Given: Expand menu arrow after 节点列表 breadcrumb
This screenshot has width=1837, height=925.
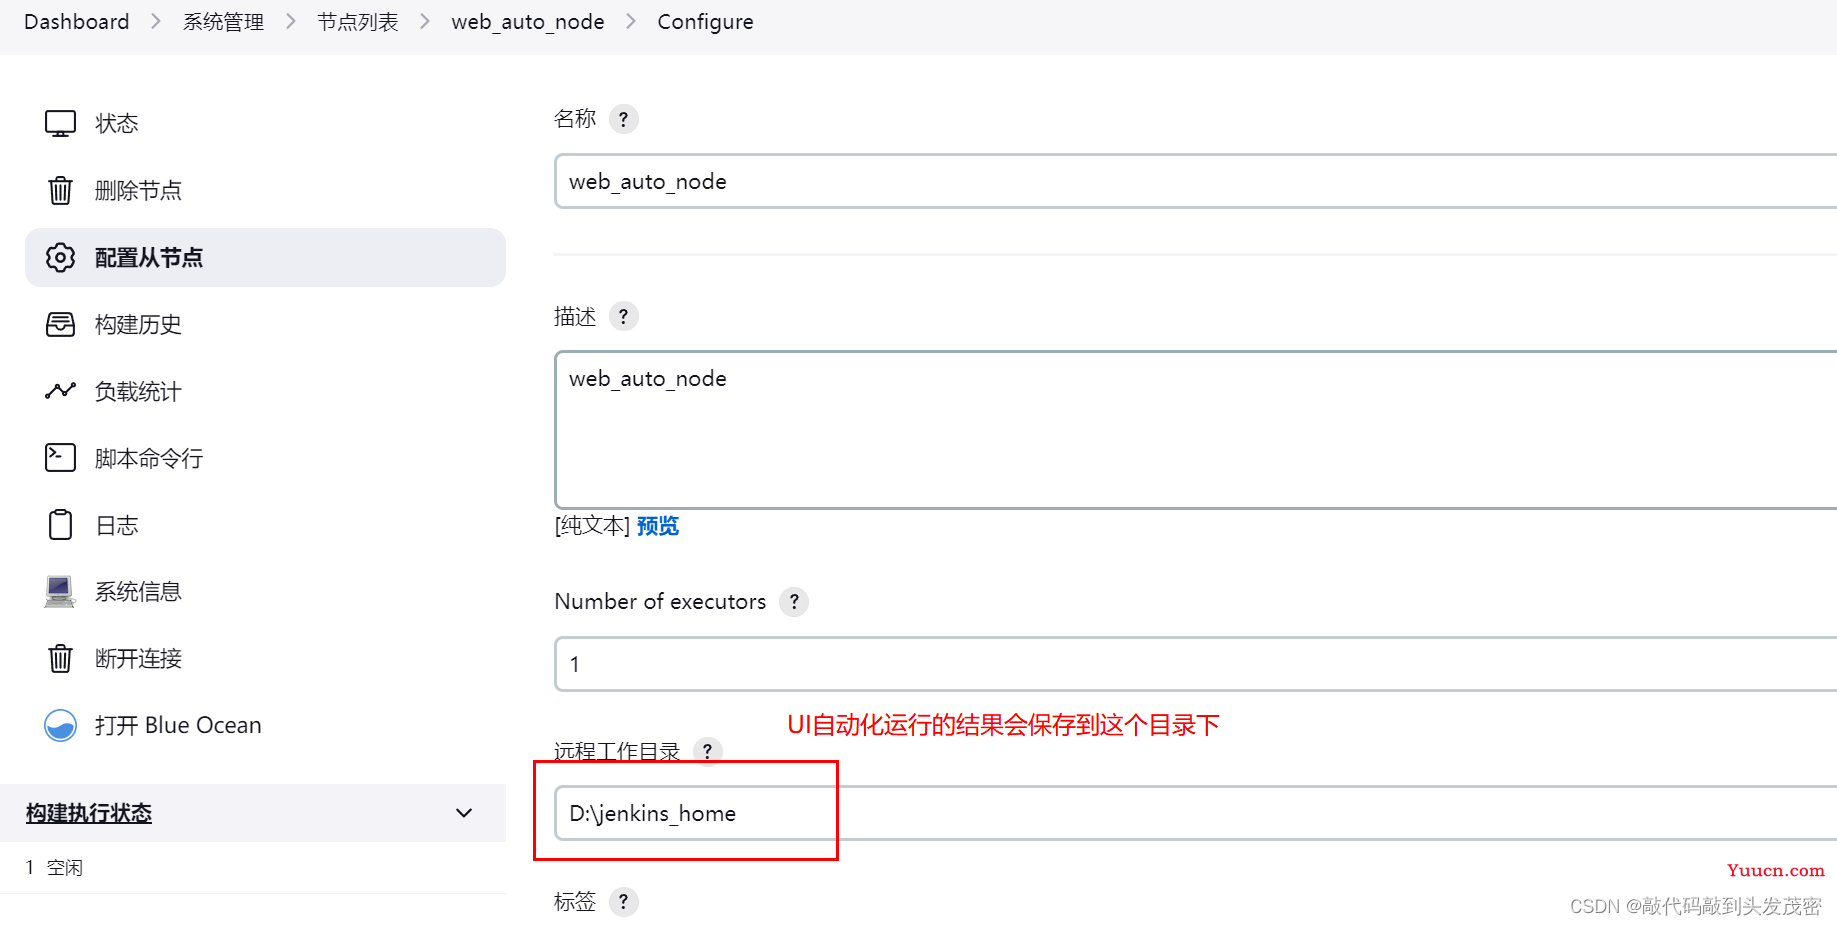Looking at the screenshot, I should (425, 21).
